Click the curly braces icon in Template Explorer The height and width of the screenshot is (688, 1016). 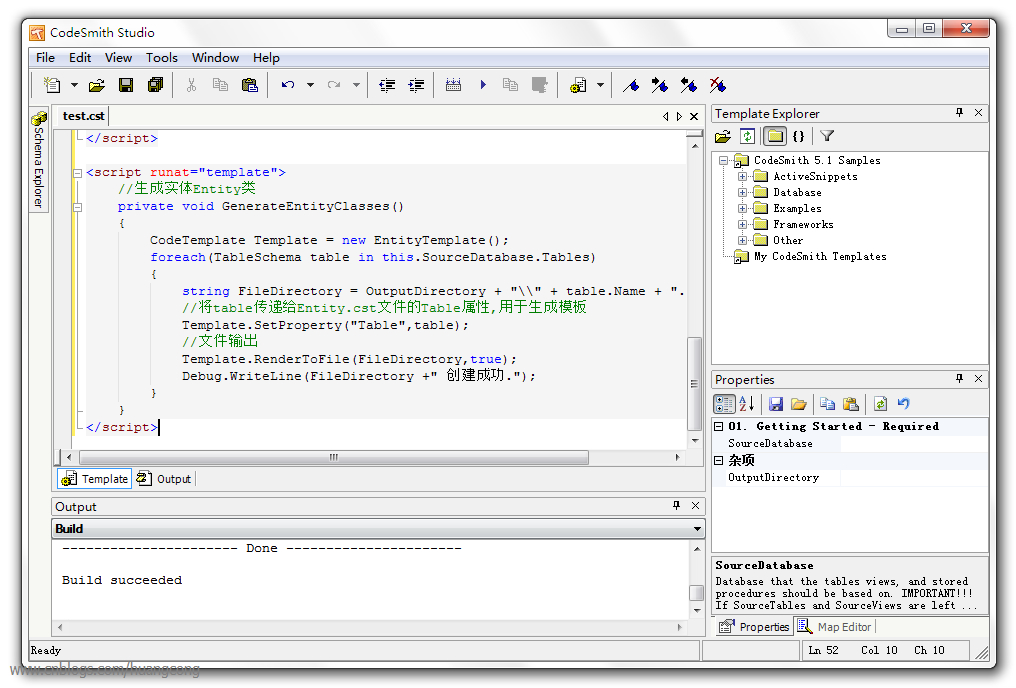tap(798, 136)
